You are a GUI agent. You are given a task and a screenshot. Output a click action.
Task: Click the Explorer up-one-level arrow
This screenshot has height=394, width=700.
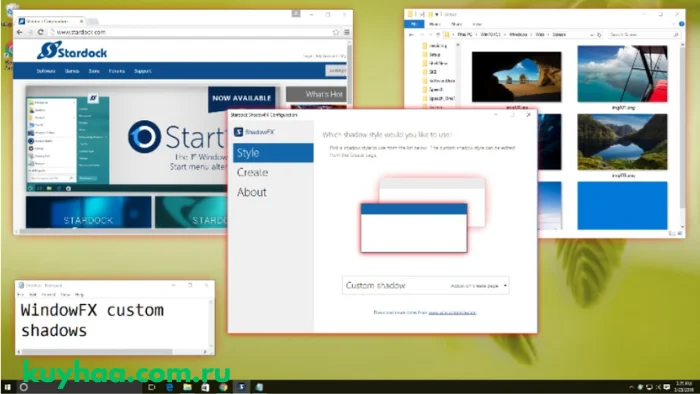tap(438, 34)
